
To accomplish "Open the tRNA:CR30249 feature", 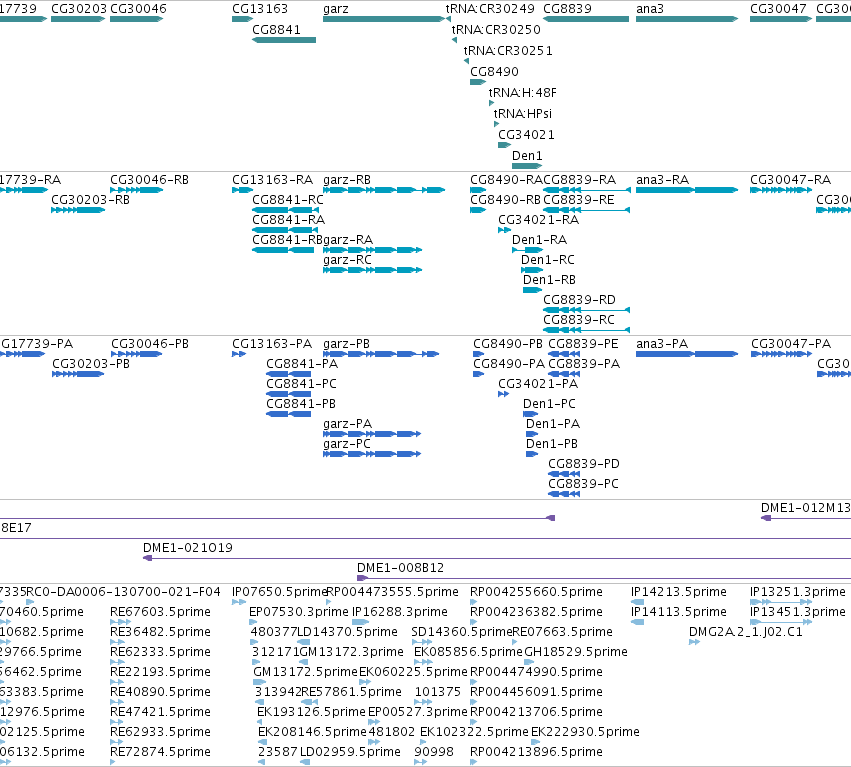I will 448,19.
